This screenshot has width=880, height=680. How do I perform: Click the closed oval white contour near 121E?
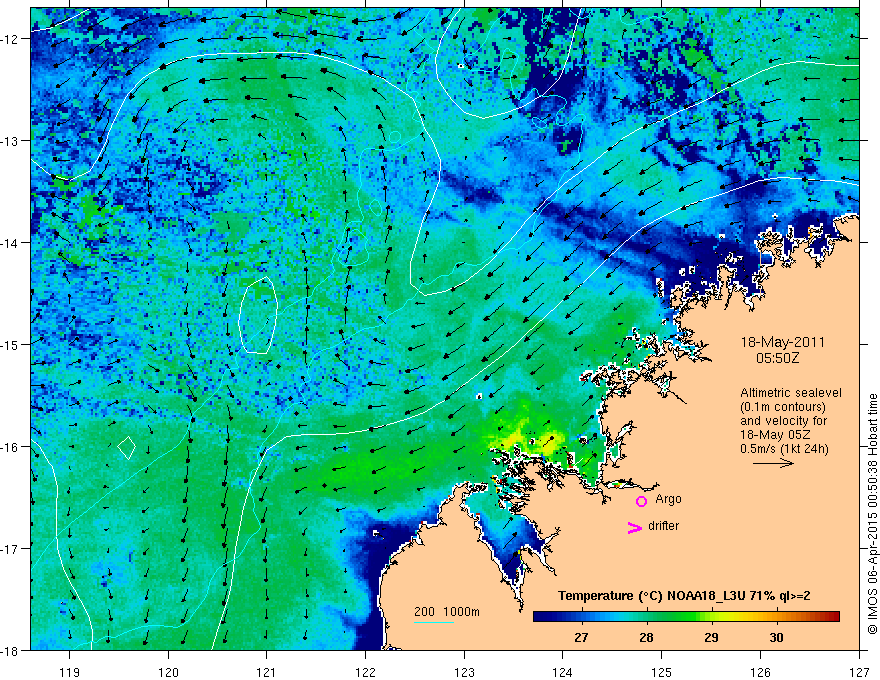[258, 315]
